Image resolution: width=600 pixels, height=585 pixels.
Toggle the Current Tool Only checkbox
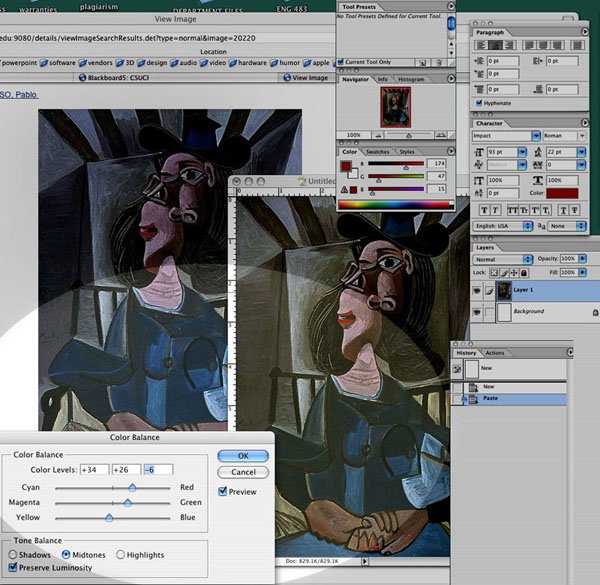(341, 62)
